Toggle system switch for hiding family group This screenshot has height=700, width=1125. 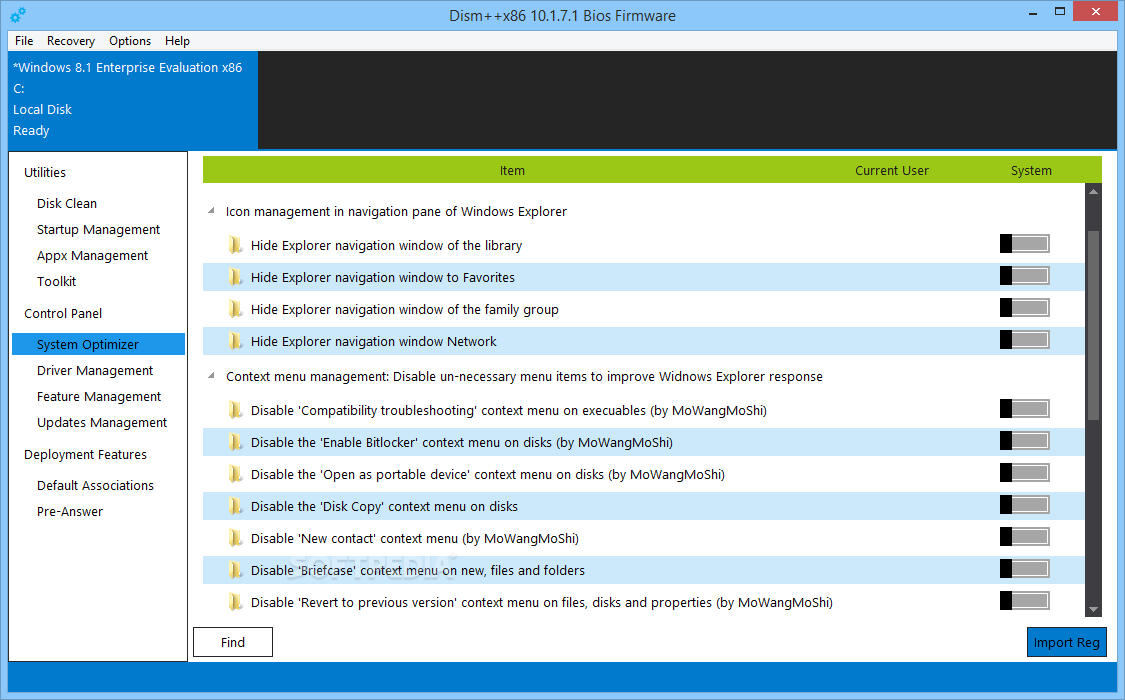(x=1025, y=308)
